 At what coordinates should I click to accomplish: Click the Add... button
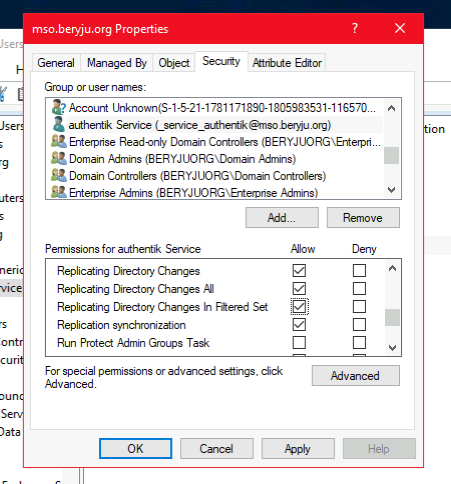(x=282, y=218)
